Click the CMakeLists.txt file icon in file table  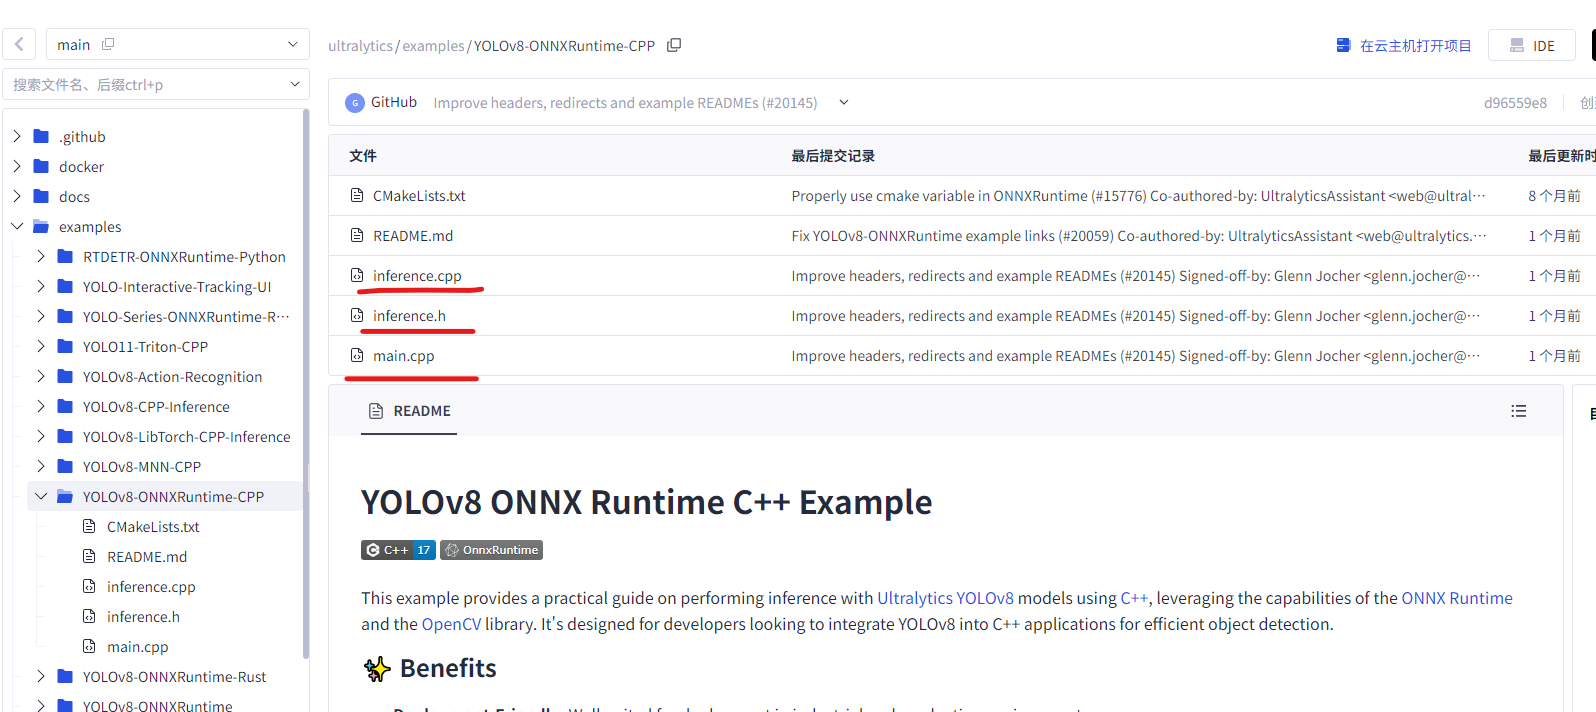[357, 195]
